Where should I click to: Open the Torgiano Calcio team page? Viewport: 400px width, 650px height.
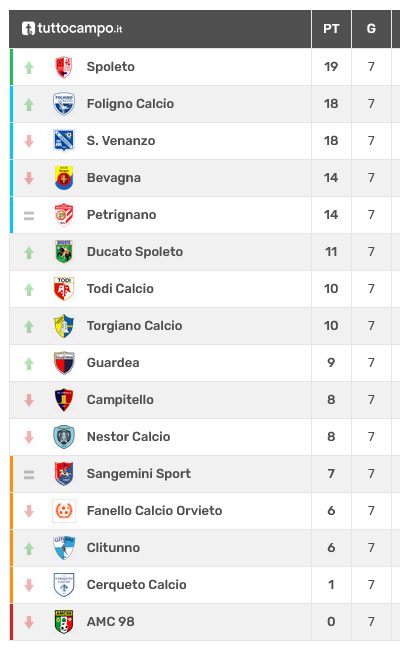pyautogui.click(x=134, y=325)
